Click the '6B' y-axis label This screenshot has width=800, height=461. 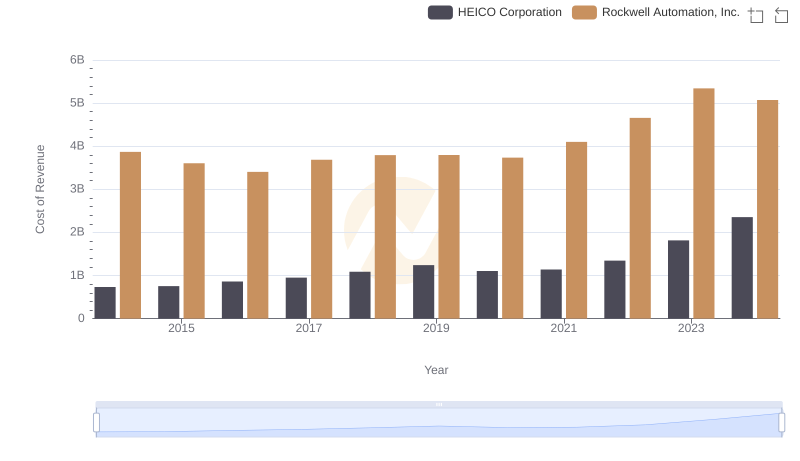pos(77,60)
